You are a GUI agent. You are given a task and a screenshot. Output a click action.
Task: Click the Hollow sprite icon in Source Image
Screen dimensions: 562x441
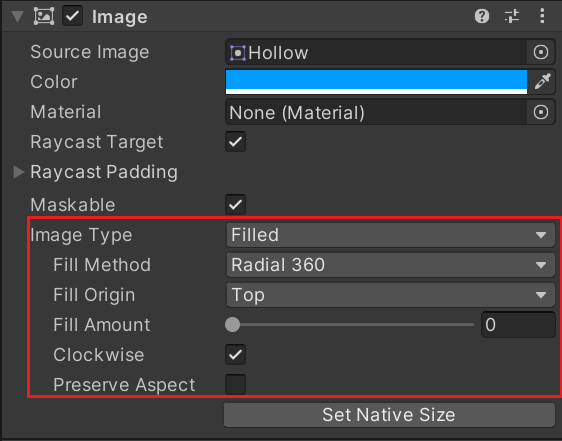pyautogui.click(x=238, y=53)
